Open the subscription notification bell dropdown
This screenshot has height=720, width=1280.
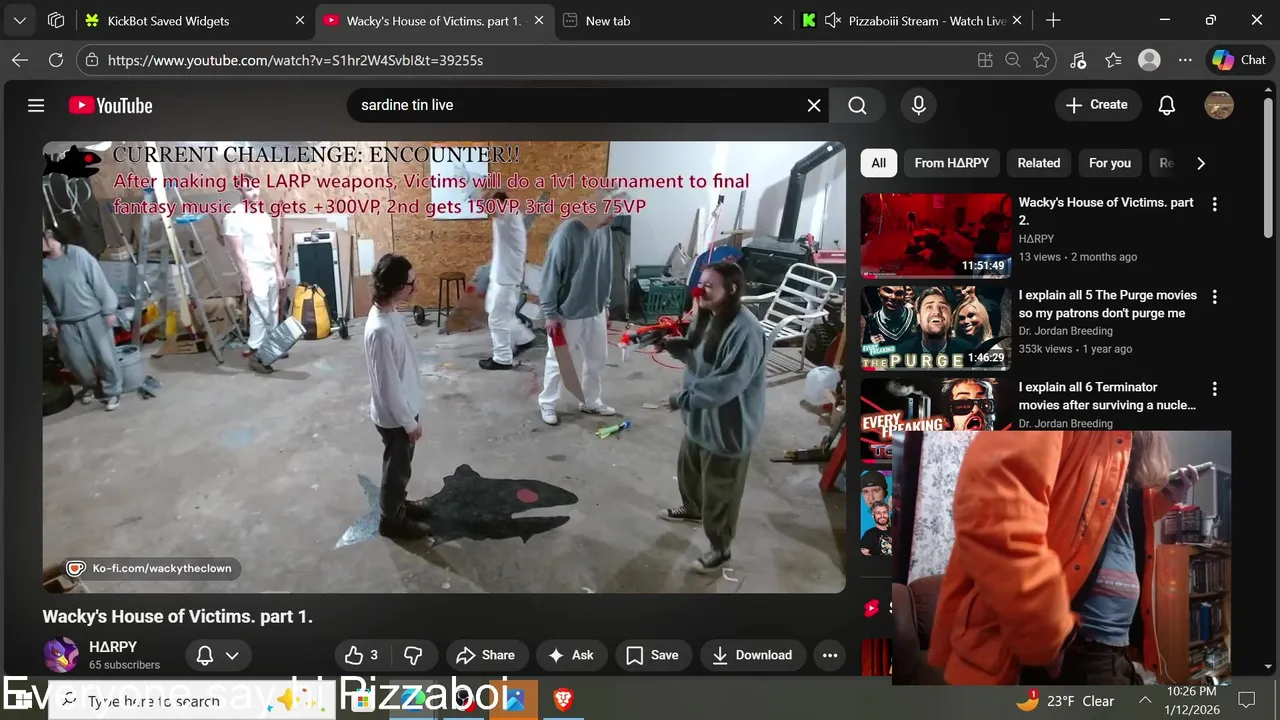[x=218, y=655]
